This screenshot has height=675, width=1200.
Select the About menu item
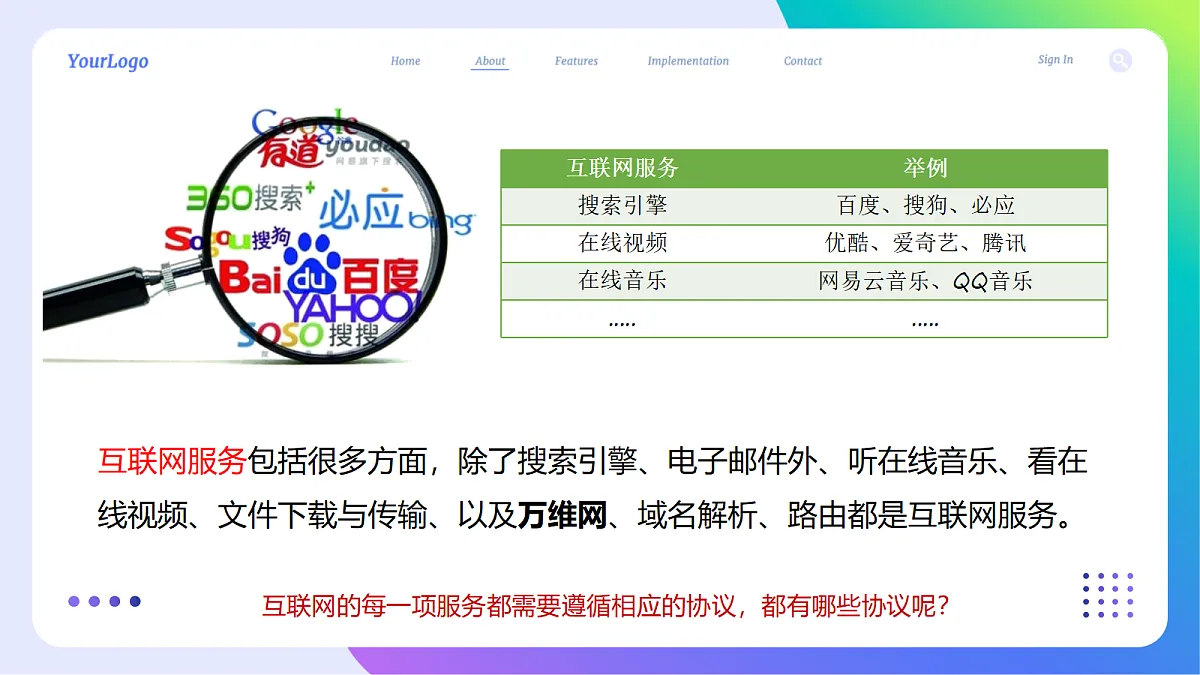(x=490, y=61)
